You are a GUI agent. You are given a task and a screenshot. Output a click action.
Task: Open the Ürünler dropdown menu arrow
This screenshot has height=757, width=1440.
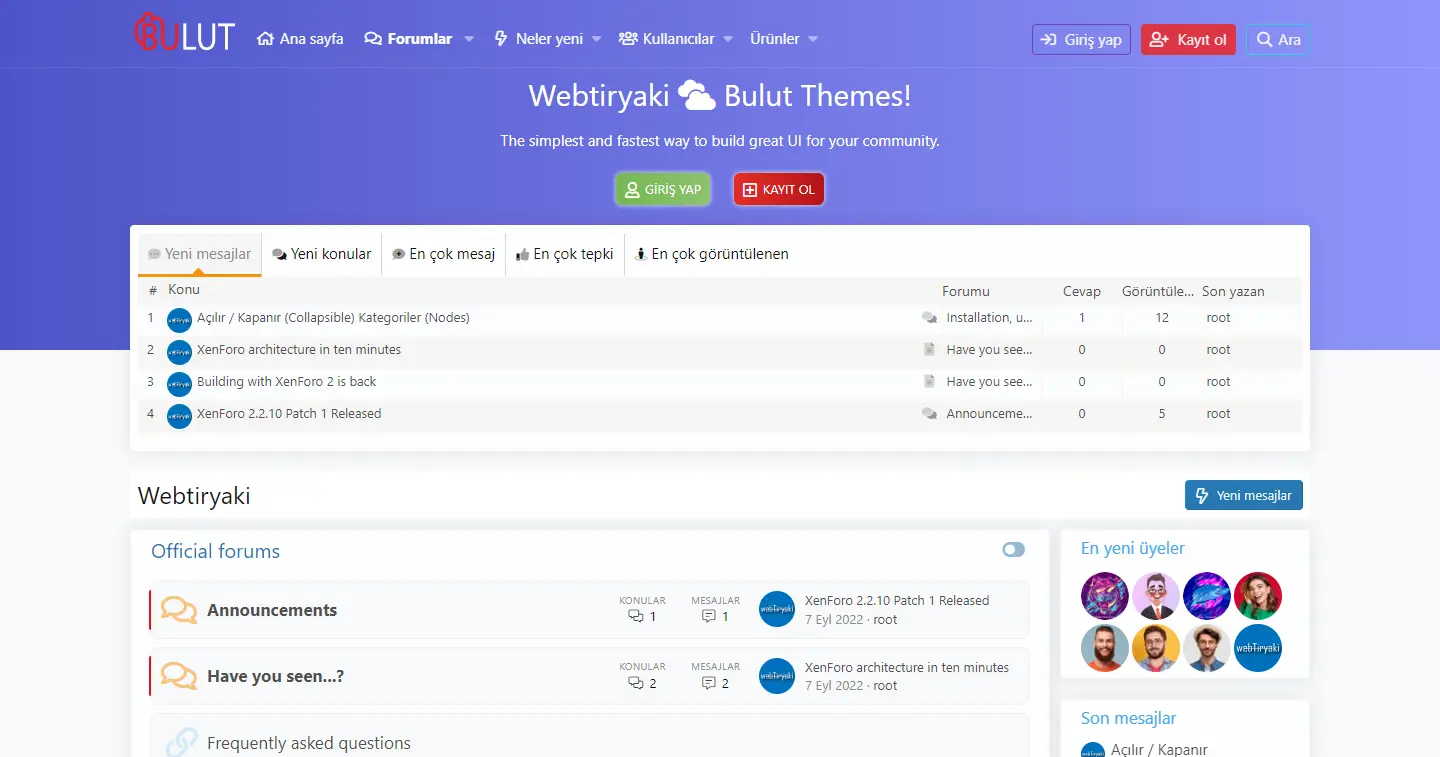click(813, 40)
